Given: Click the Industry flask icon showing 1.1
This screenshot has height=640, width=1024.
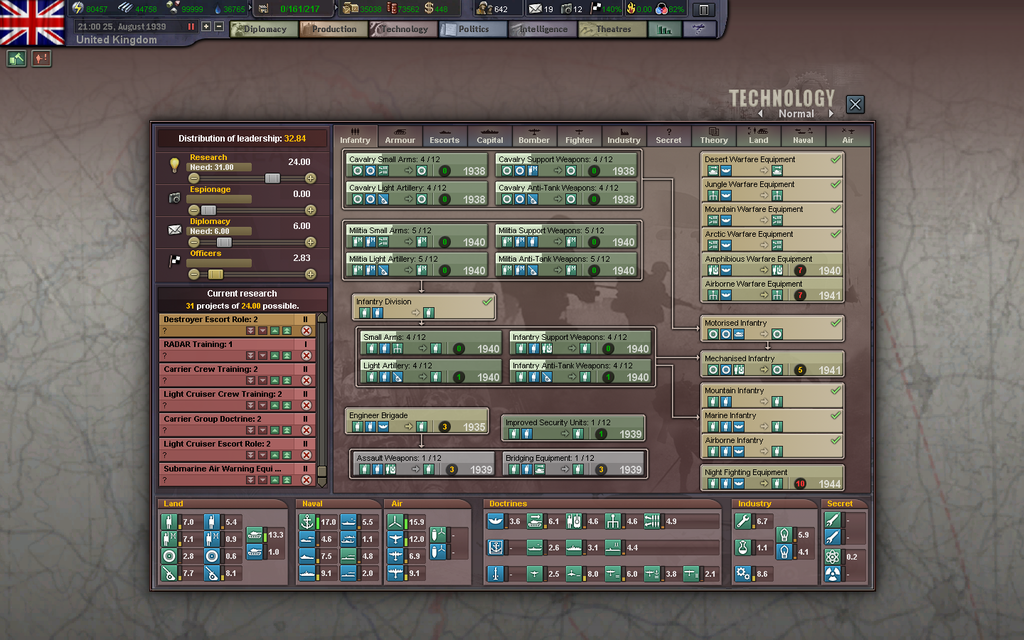Looking at the screenshot, I should tap(743, 547).
